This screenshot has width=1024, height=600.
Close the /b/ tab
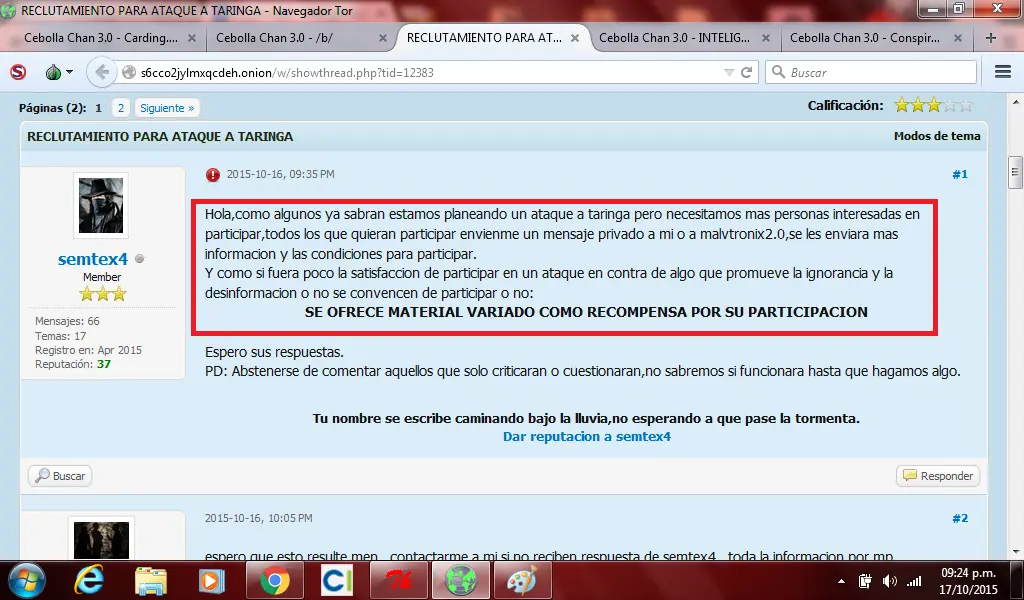pyautogui.click(x=383, y=39)
